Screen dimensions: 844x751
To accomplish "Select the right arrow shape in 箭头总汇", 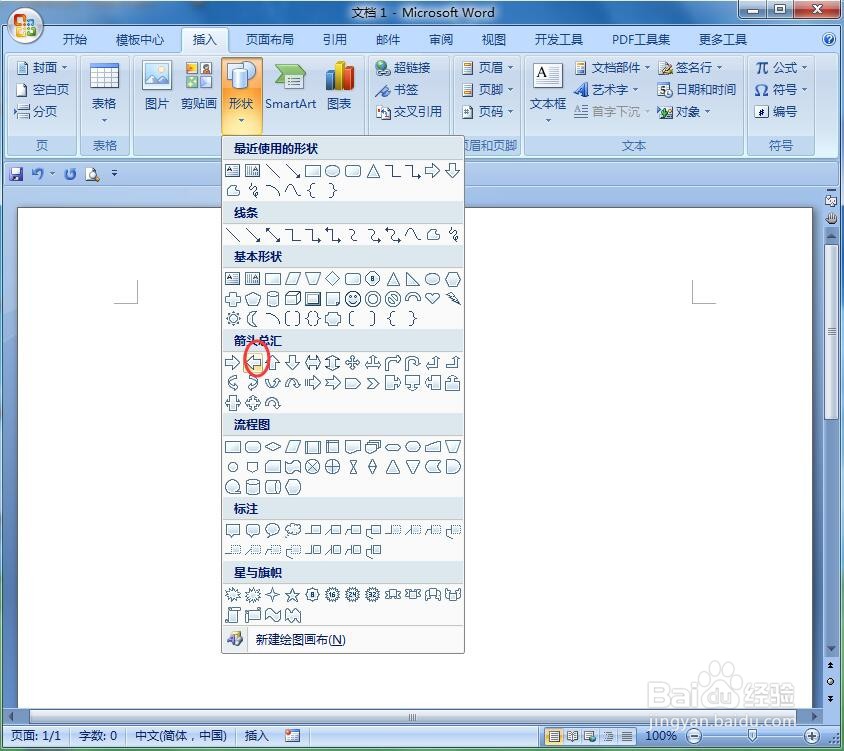I will pos(233,362).
